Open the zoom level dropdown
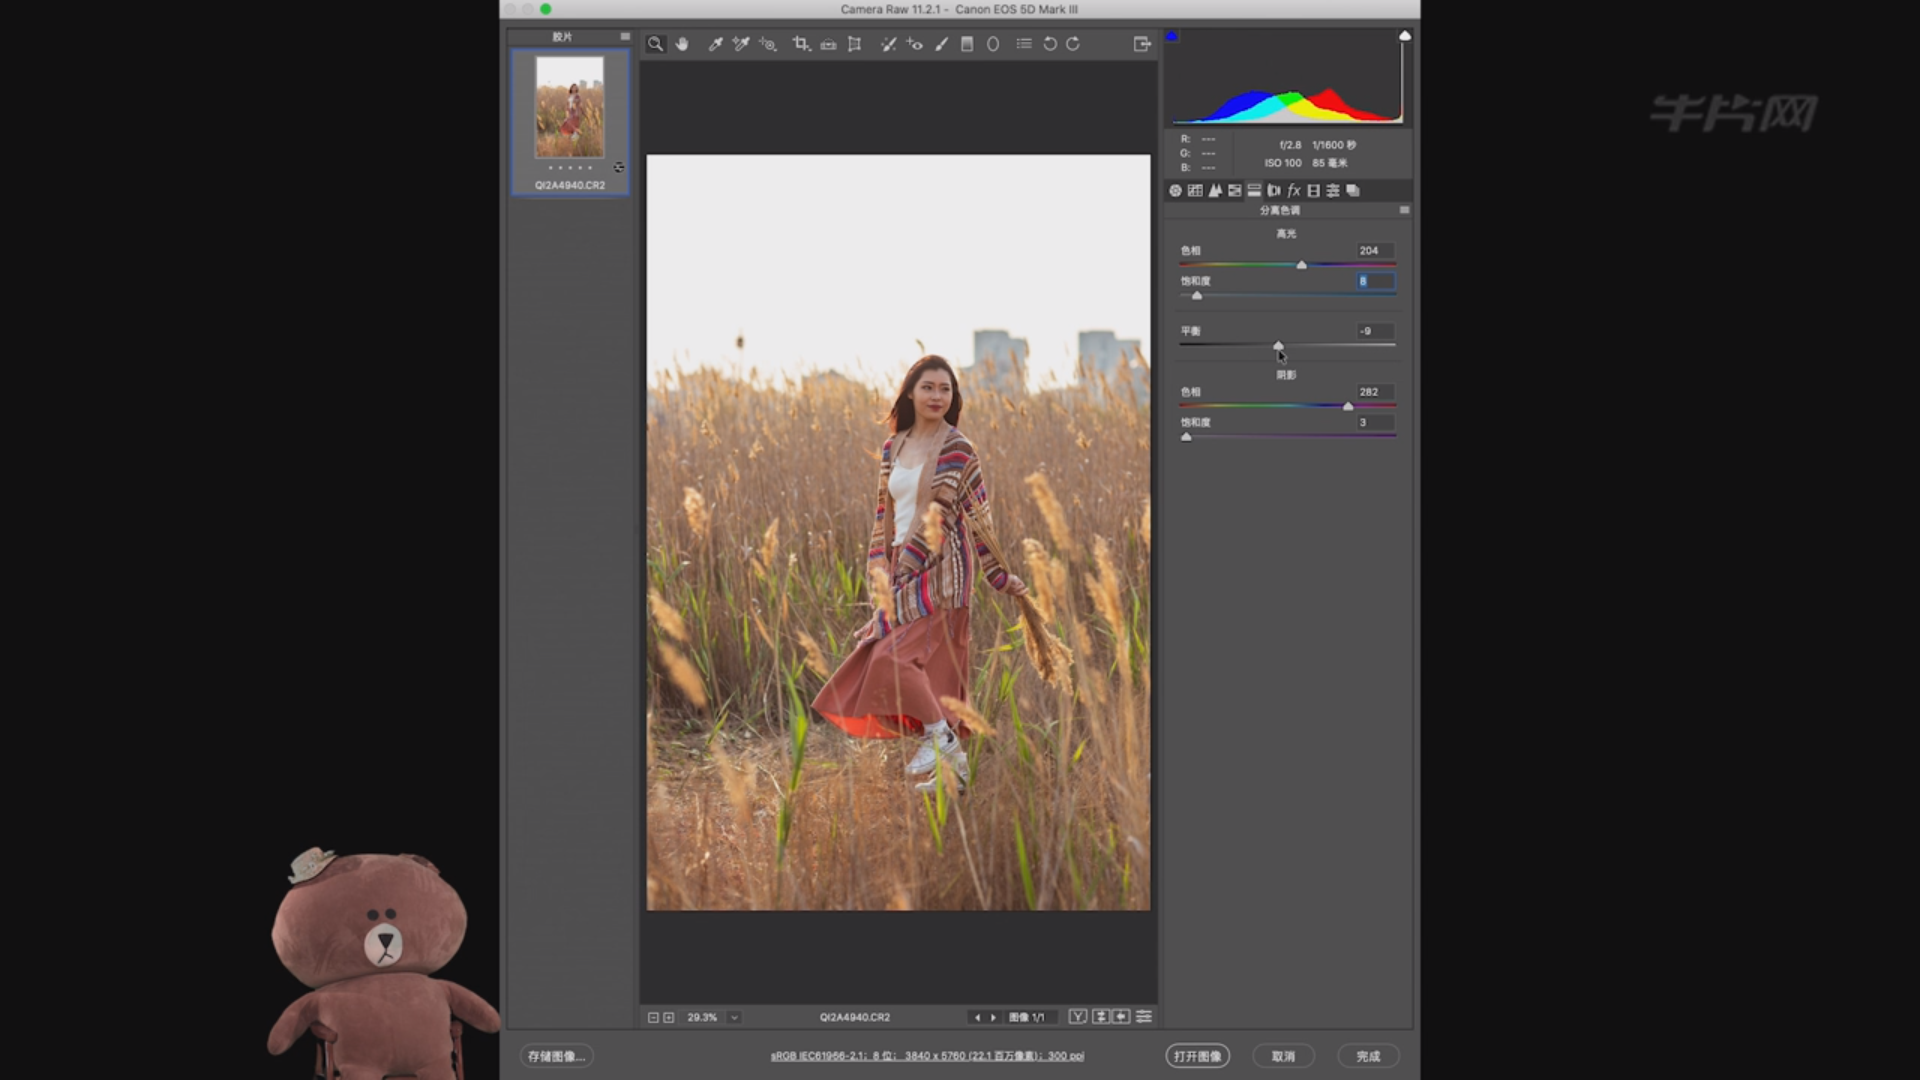The width and height of the screenshot is (1920, 1080). click(734, 1017)
